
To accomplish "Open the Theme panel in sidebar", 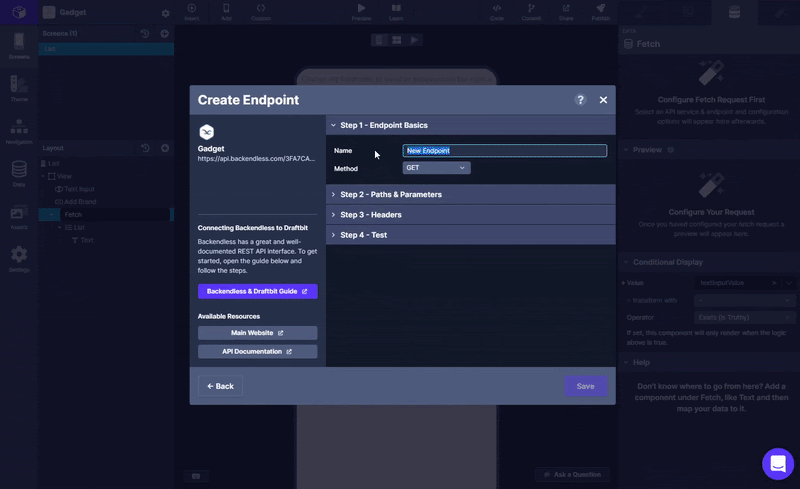I will tap(19, 88).
